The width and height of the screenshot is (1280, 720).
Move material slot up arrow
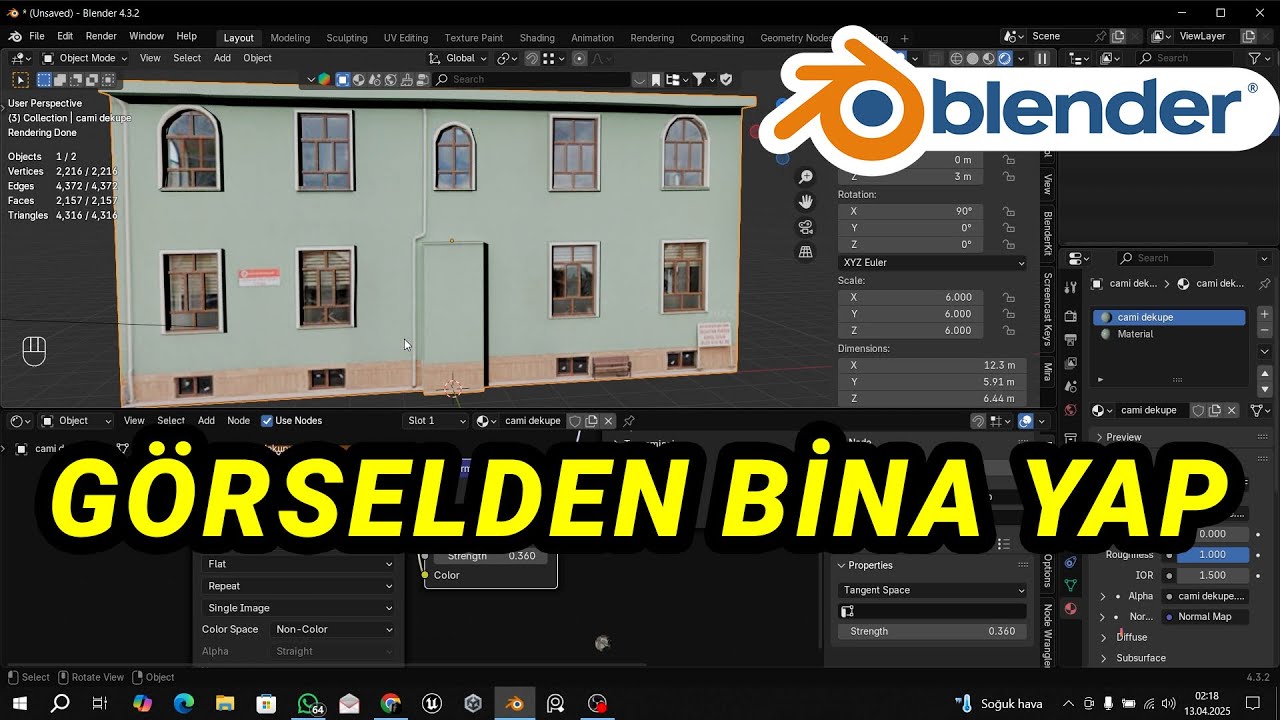pos(1264,373)
